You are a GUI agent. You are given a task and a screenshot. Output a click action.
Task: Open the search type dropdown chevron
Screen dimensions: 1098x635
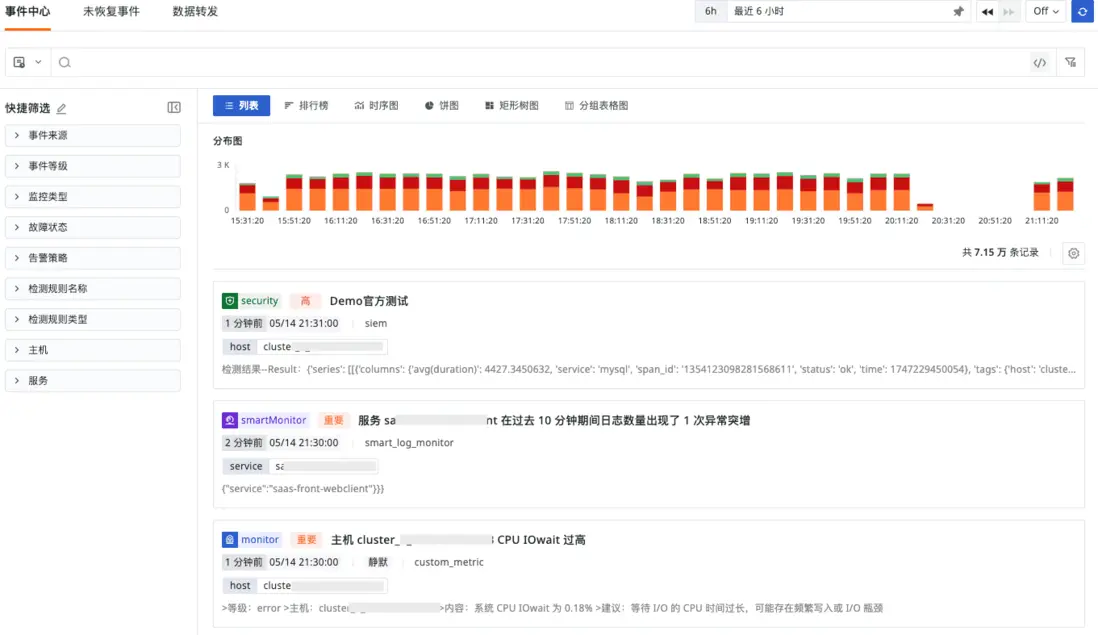point(38,62)
